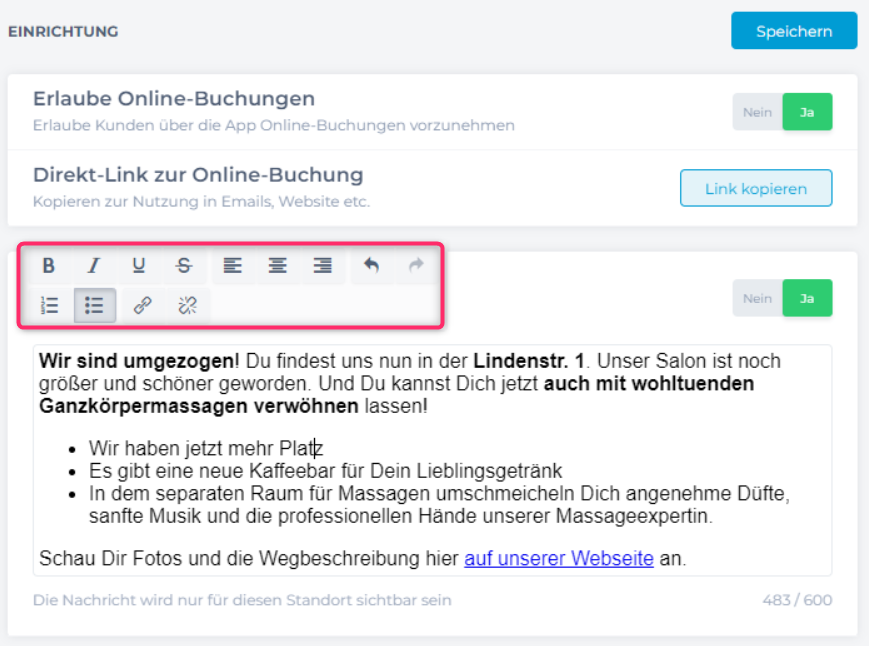
Task: Underline the selected text
Action: tap(139, 265)
